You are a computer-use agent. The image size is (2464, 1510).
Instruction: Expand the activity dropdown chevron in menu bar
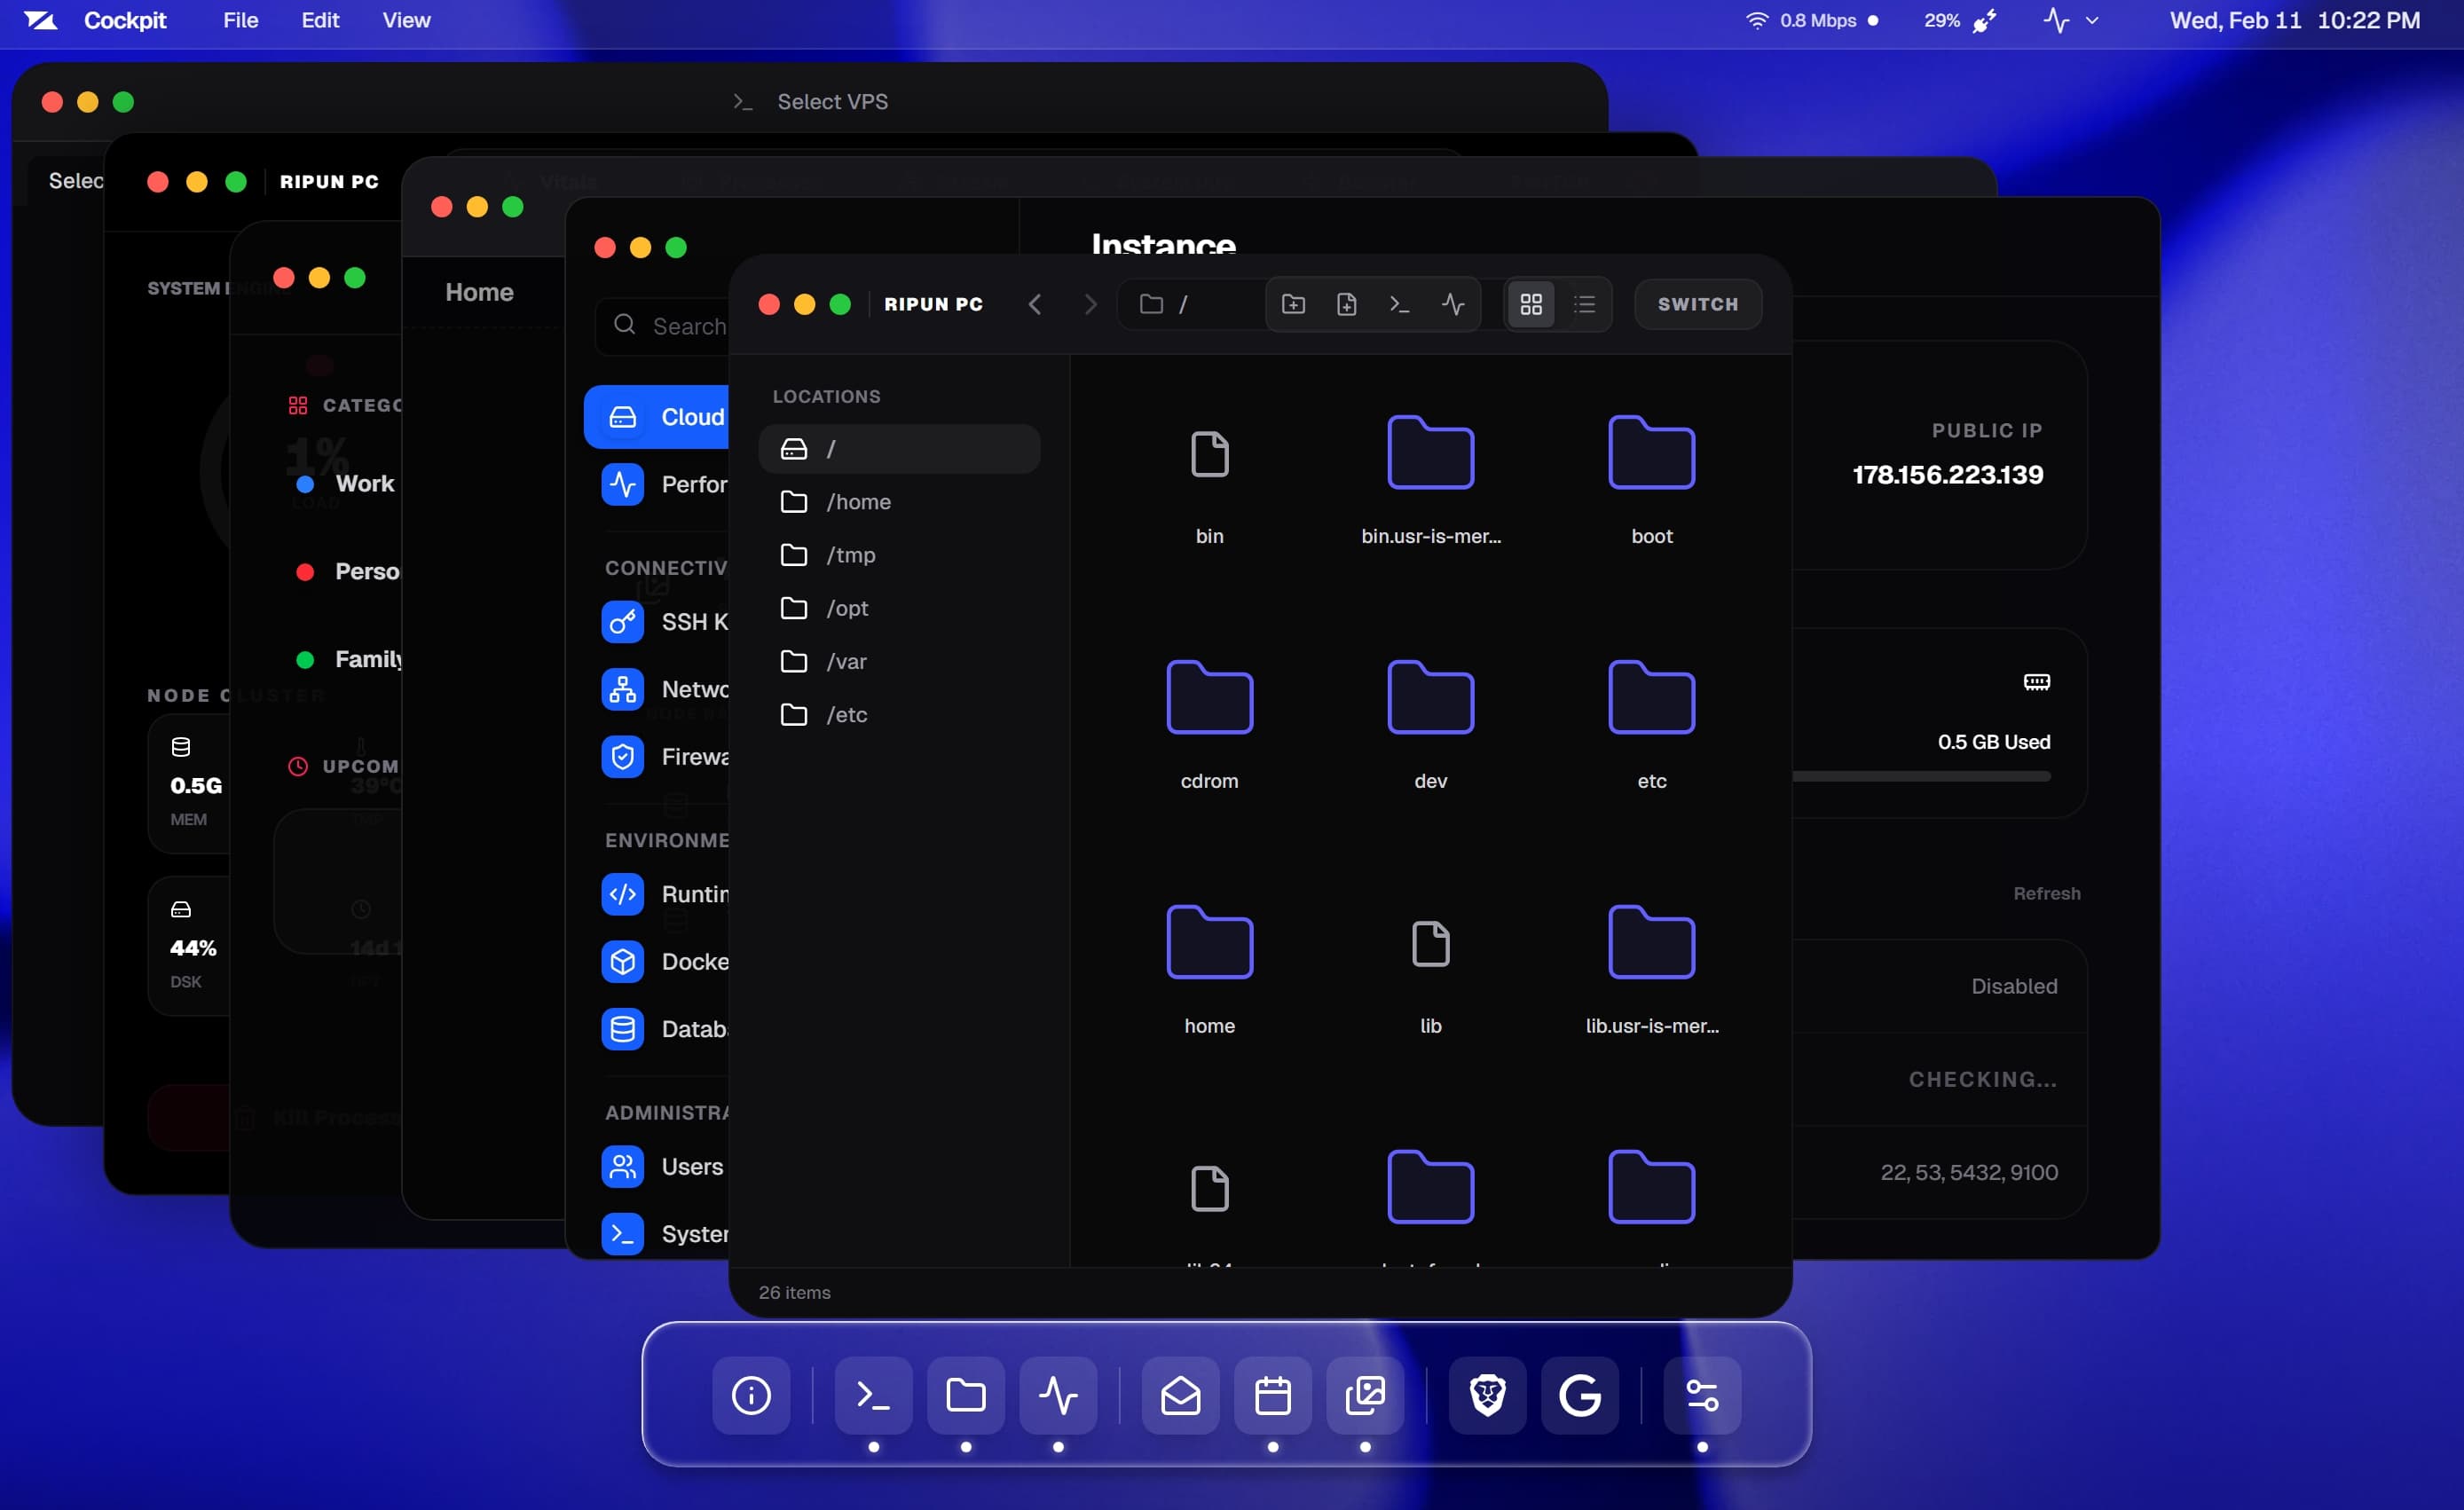click(x=2092, y=20)
